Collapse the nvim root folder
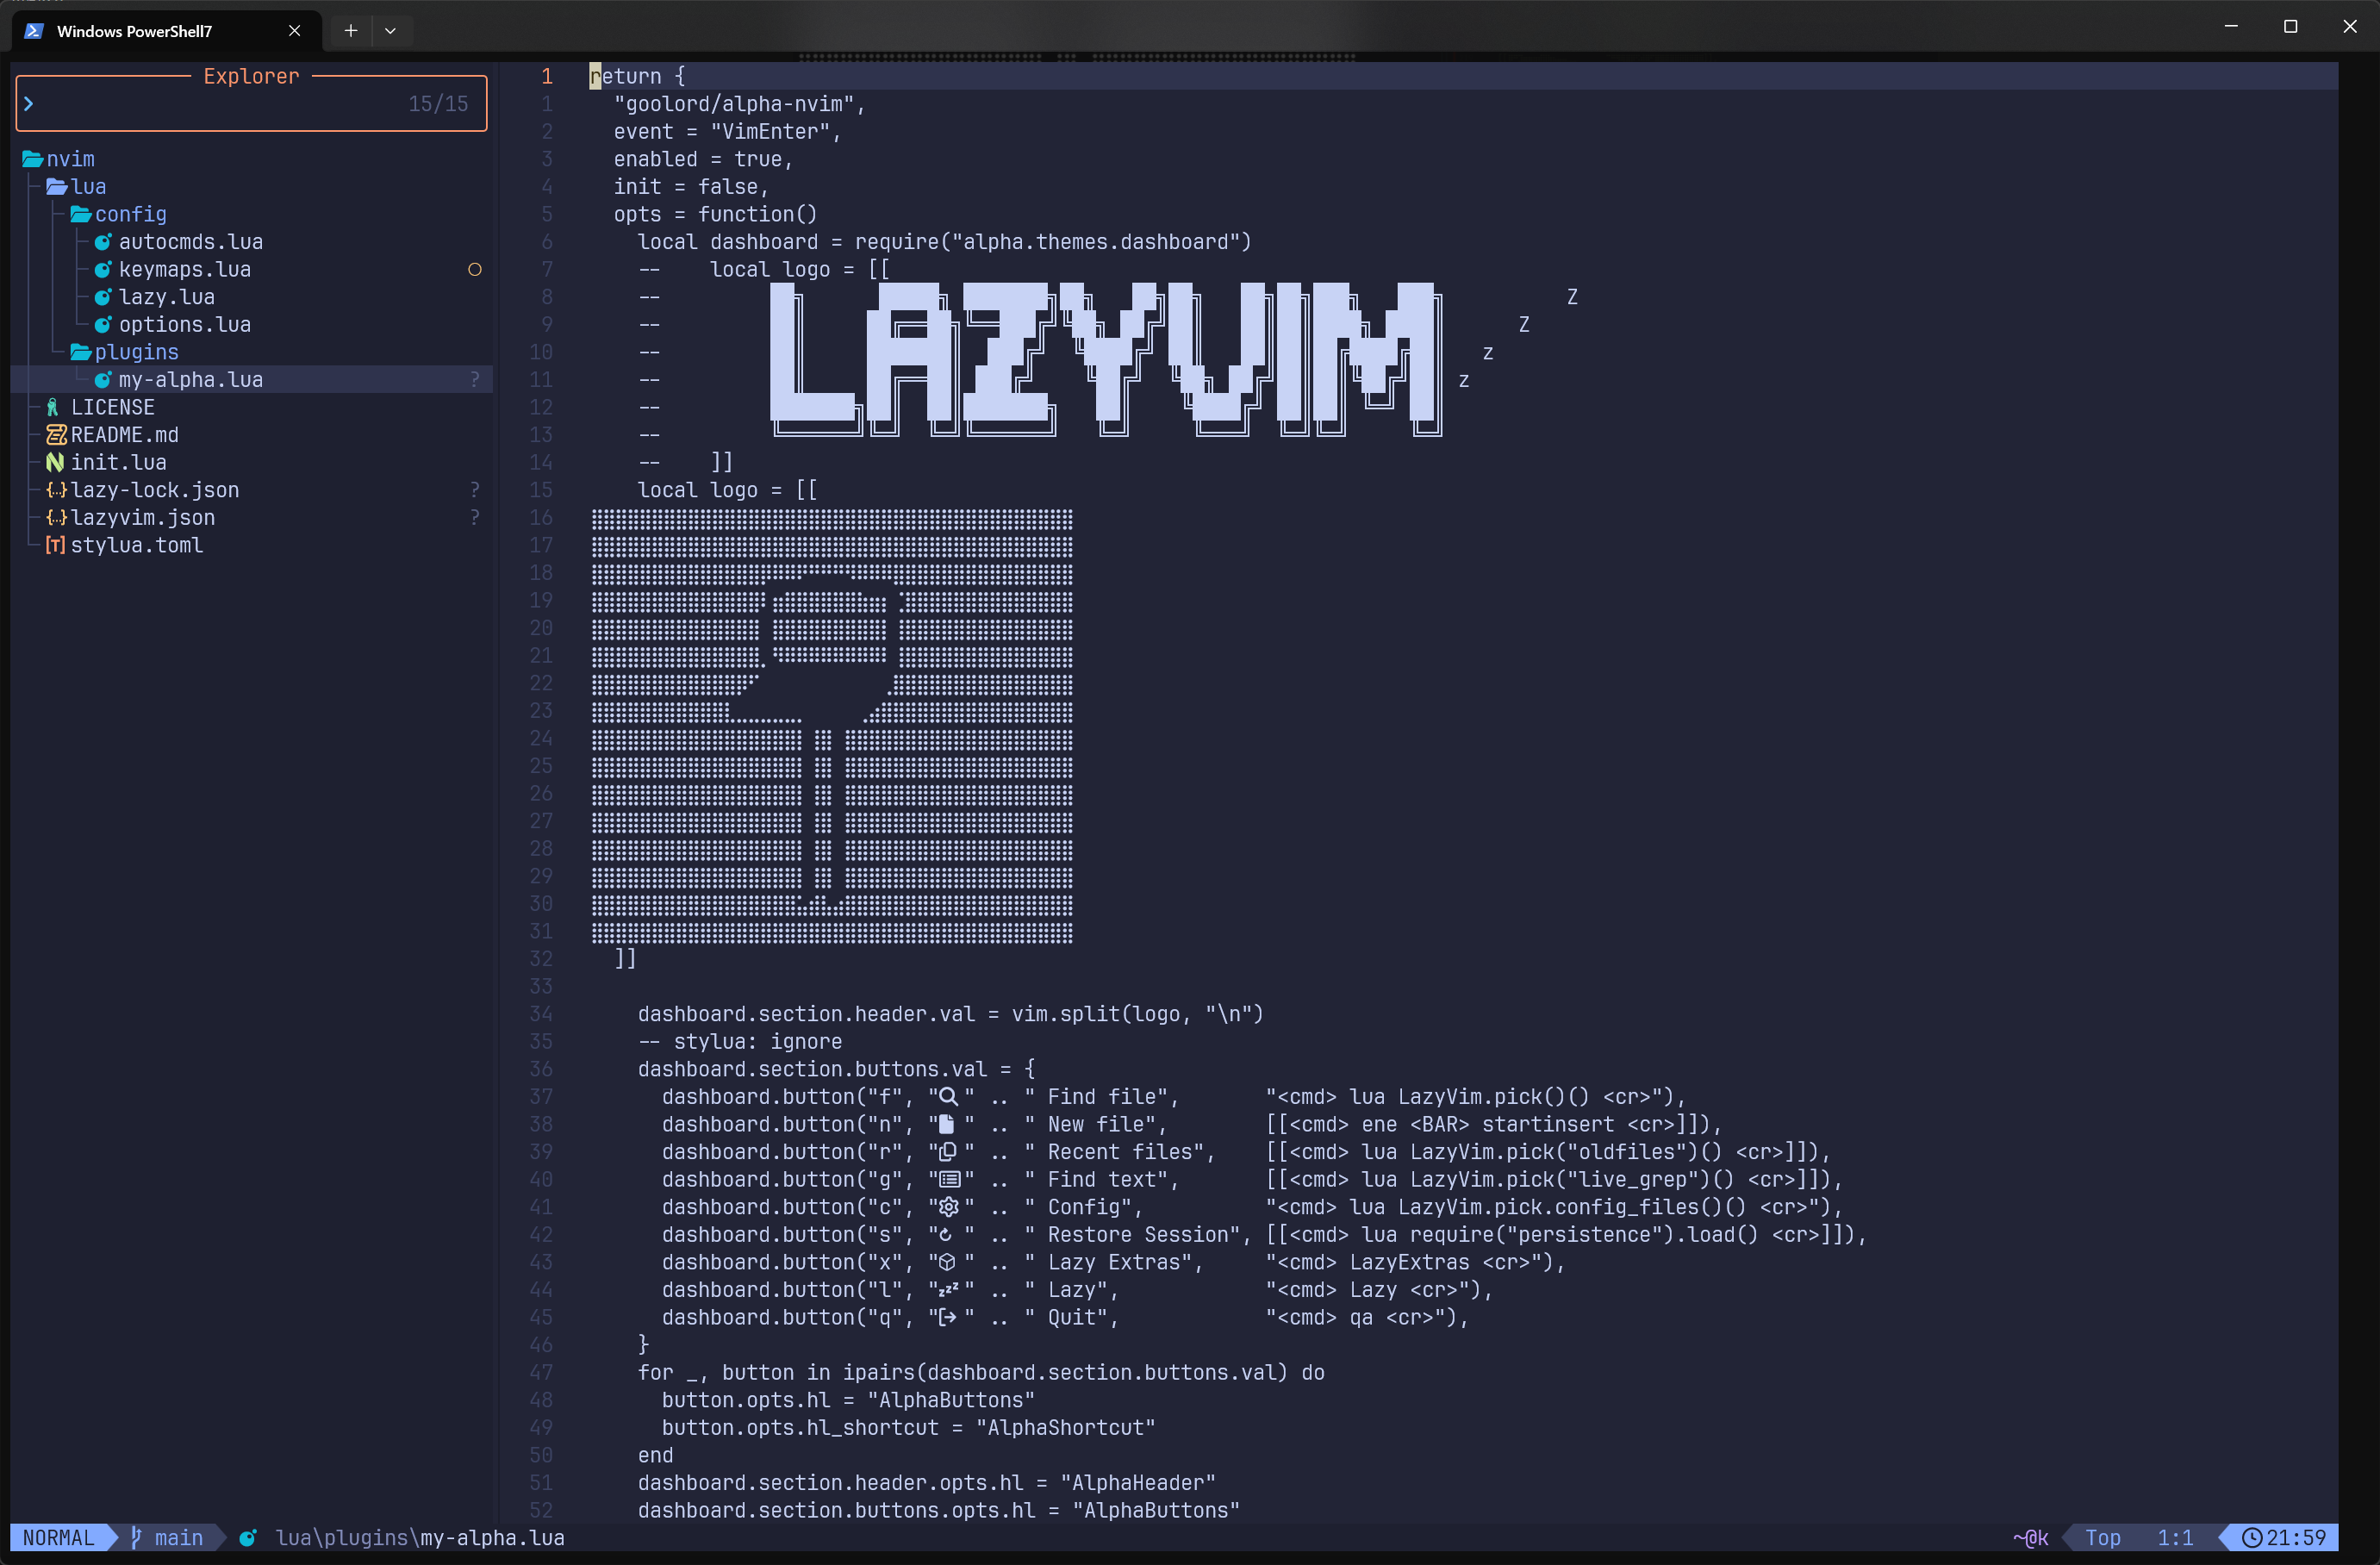The height and width of the screenshot is (1565, 2380). pyautogui.click(x=58, y=159)
